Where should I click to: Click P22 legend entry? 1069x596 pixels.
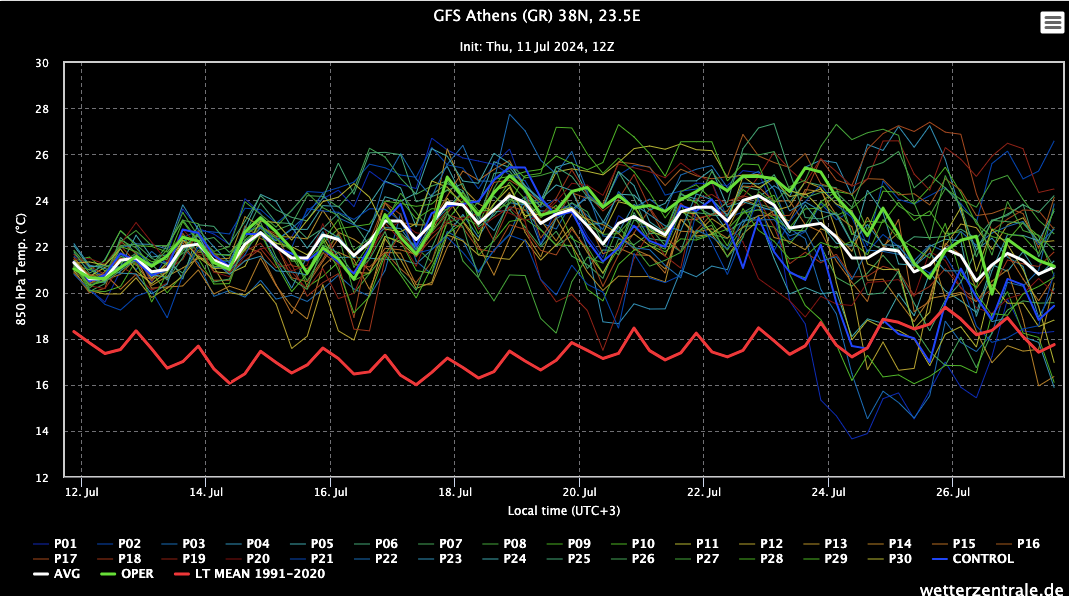(376, 558)
